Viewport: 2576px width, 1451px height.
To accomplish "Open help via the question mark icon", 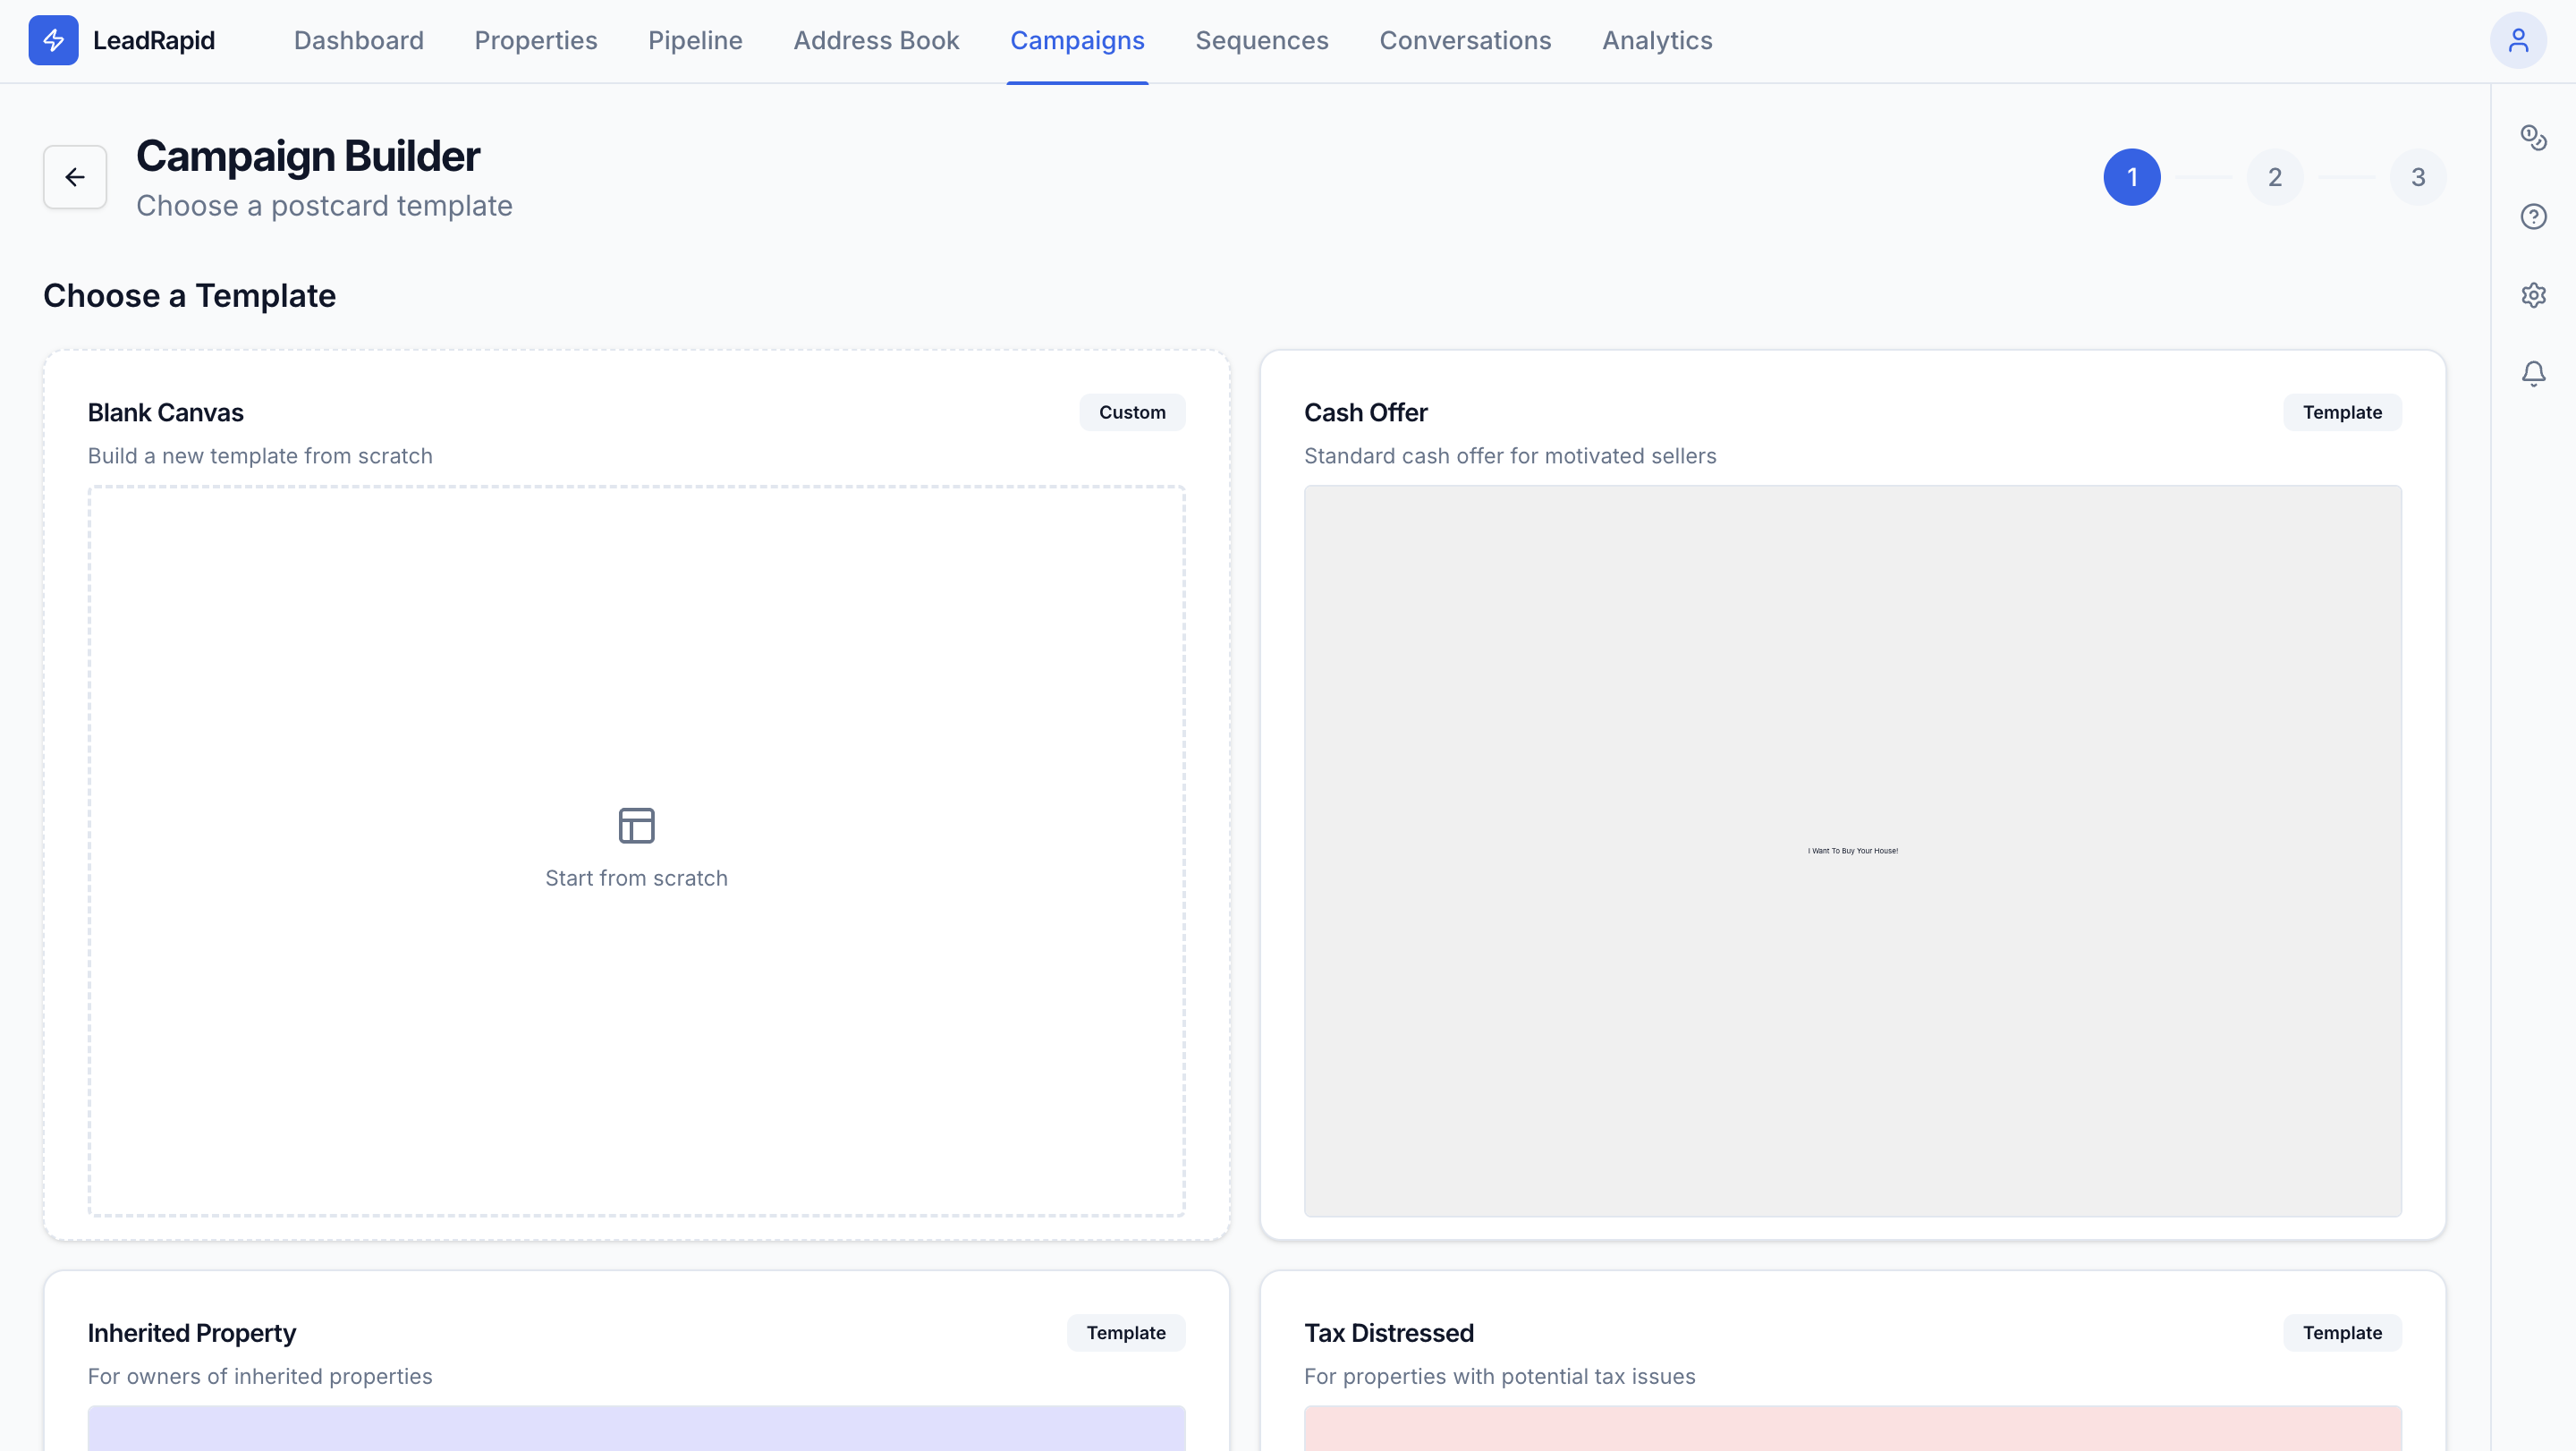I will coord(2534,216).
